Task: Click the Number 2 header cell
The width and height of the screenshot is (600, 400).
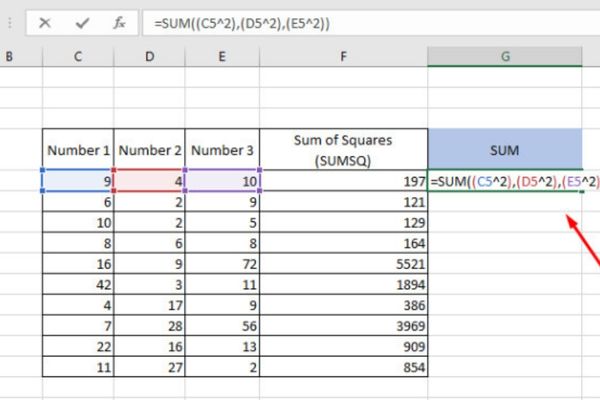Action: point(149,150)
